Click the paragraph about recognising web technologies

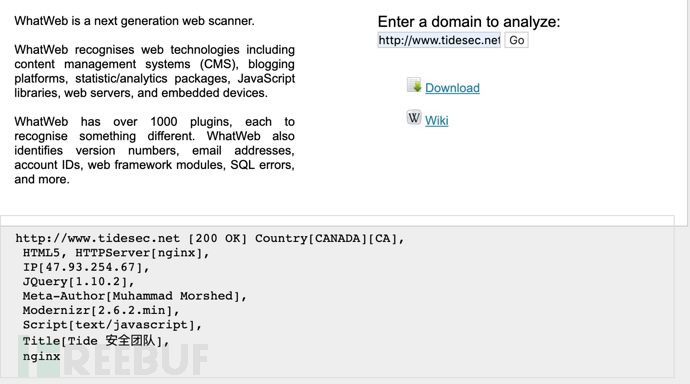(x=154, y=71)
